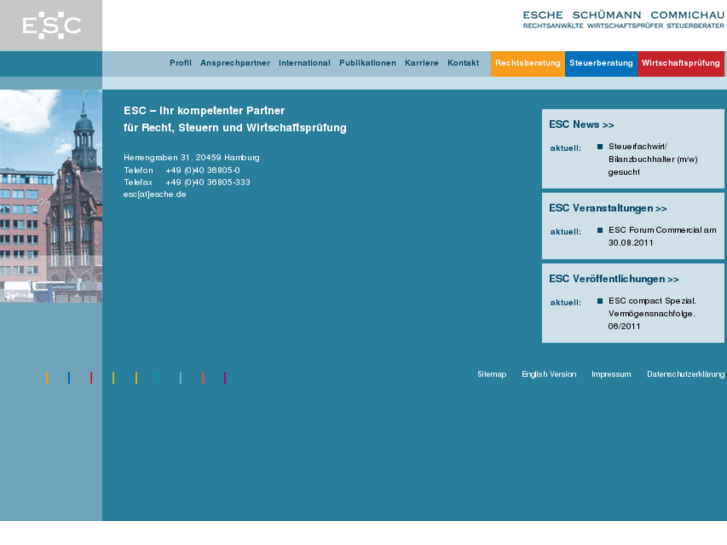
Task: Open the Sitemap footer link
Action: coord(492,374)
